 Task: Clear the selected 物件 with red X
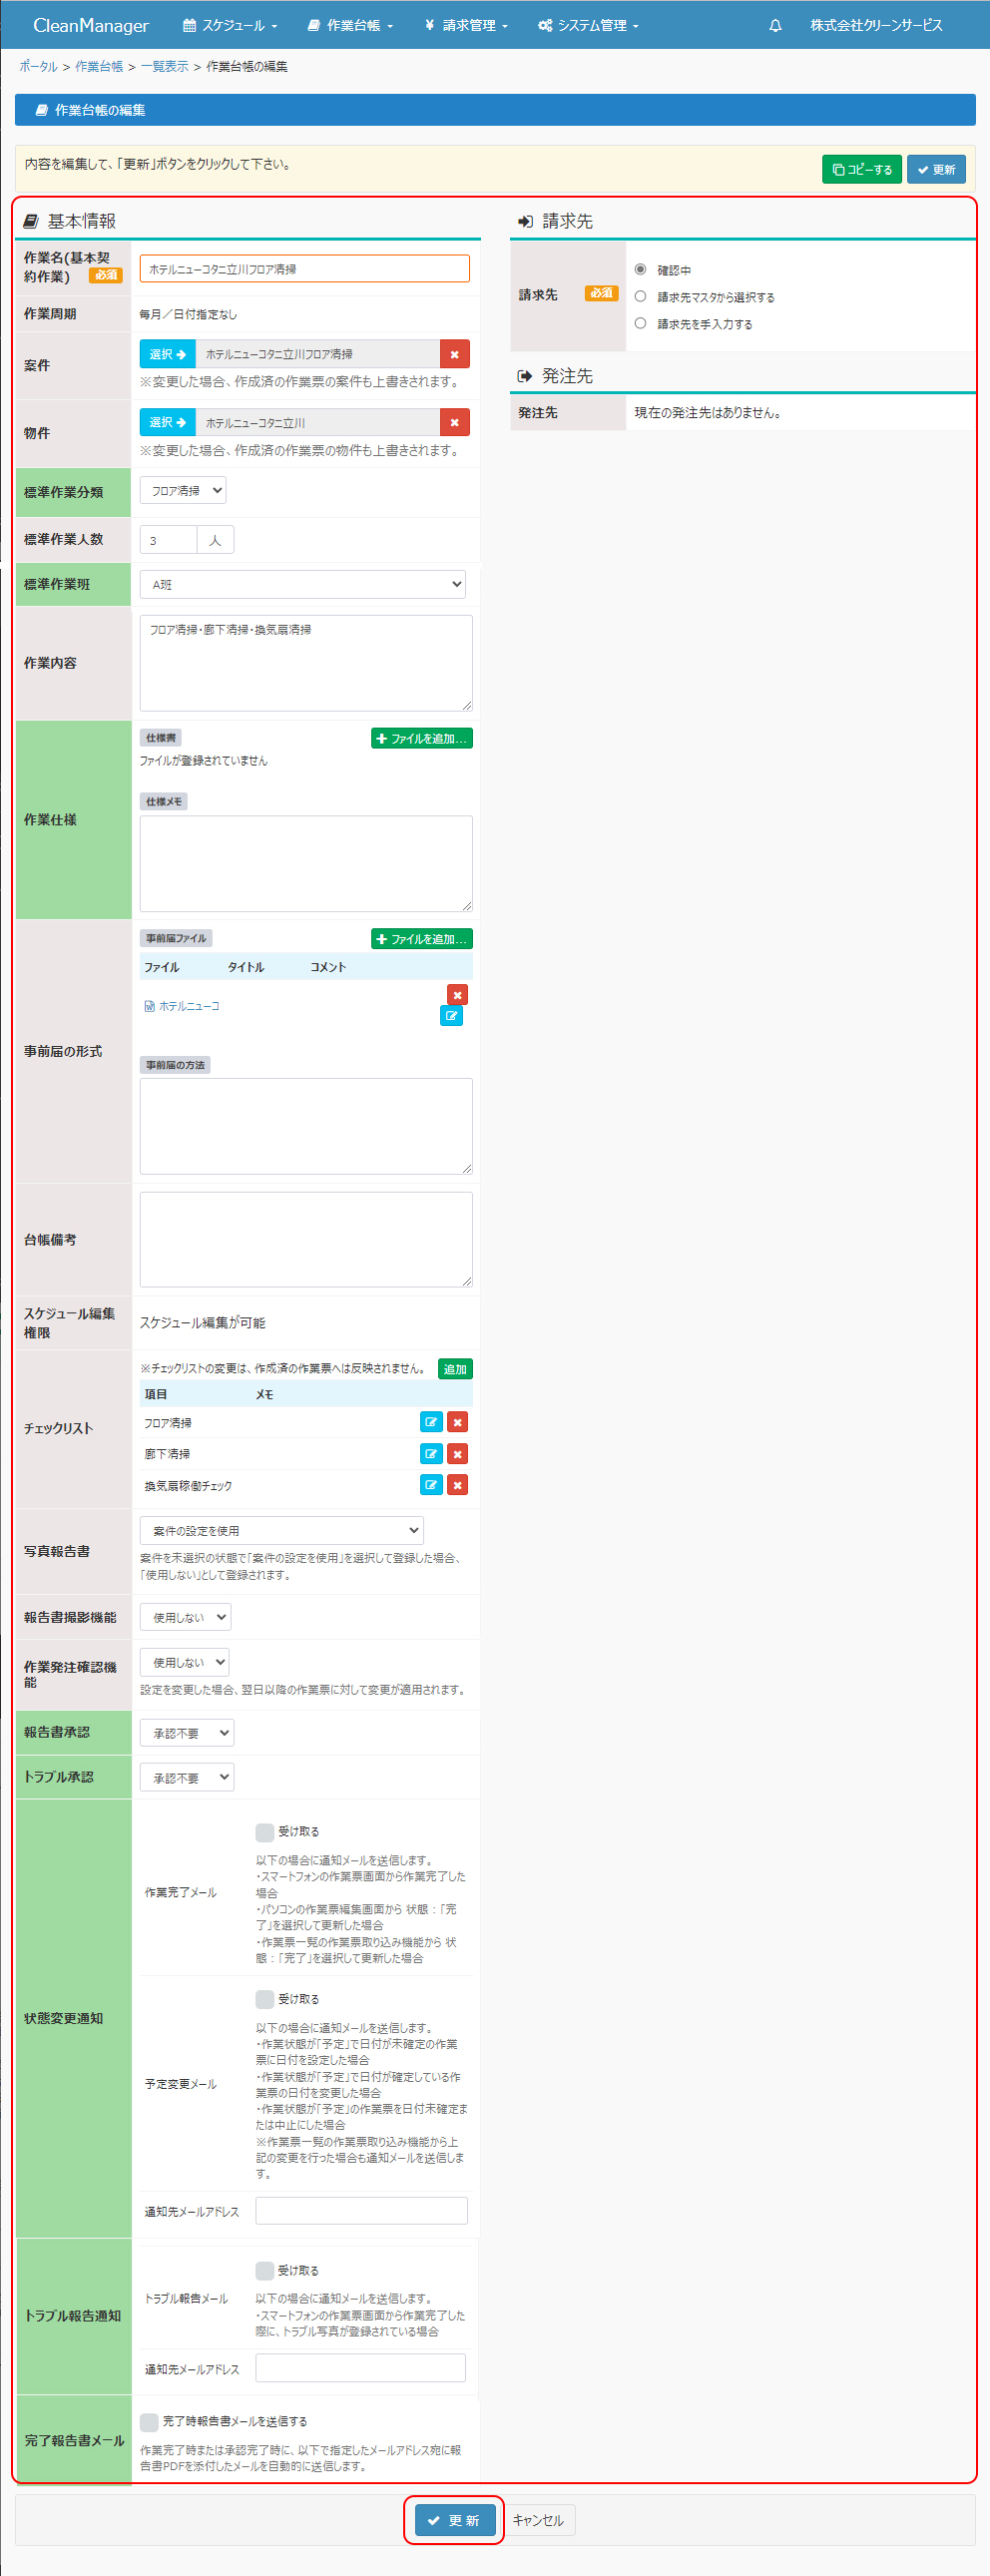[x=454, y=422]
